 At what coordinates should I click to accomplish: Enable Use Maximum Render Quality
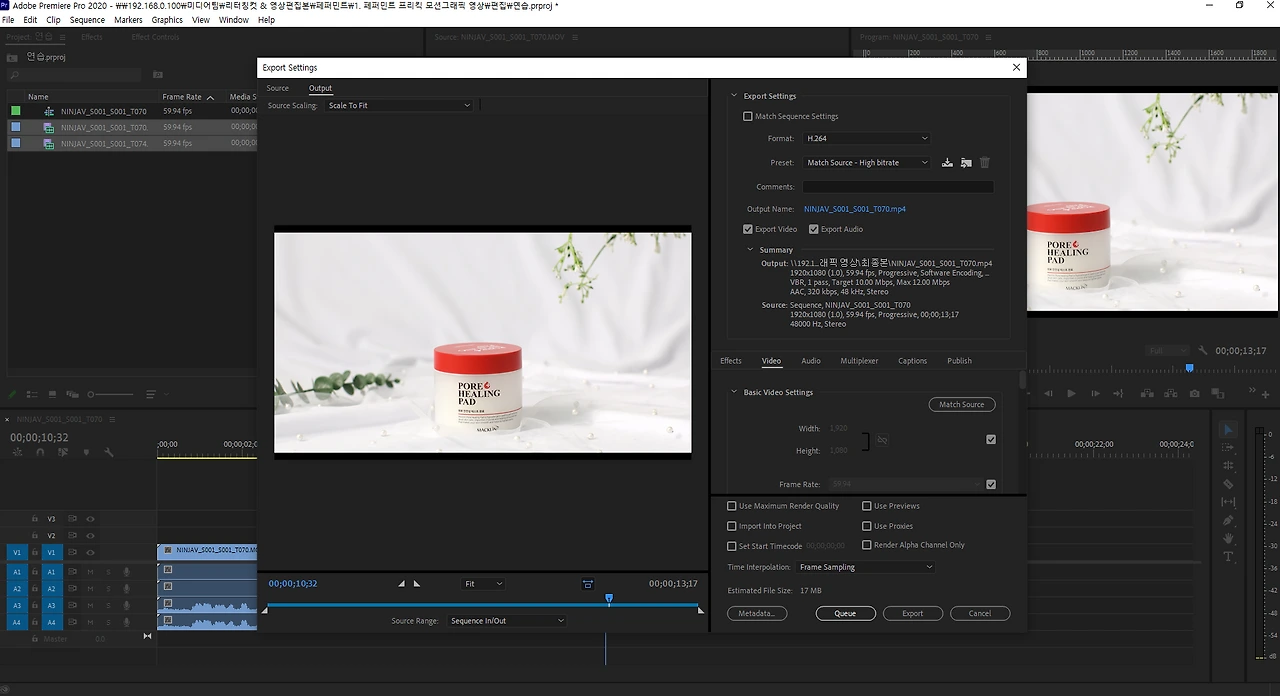click(x=732, y=506)
